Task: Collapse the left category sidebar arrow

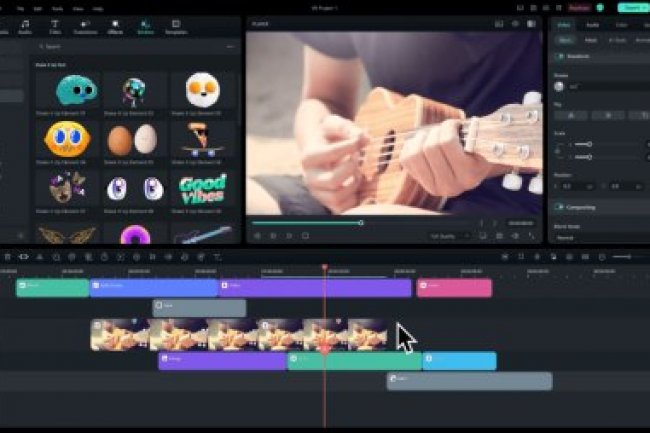Action: (21, 236)
